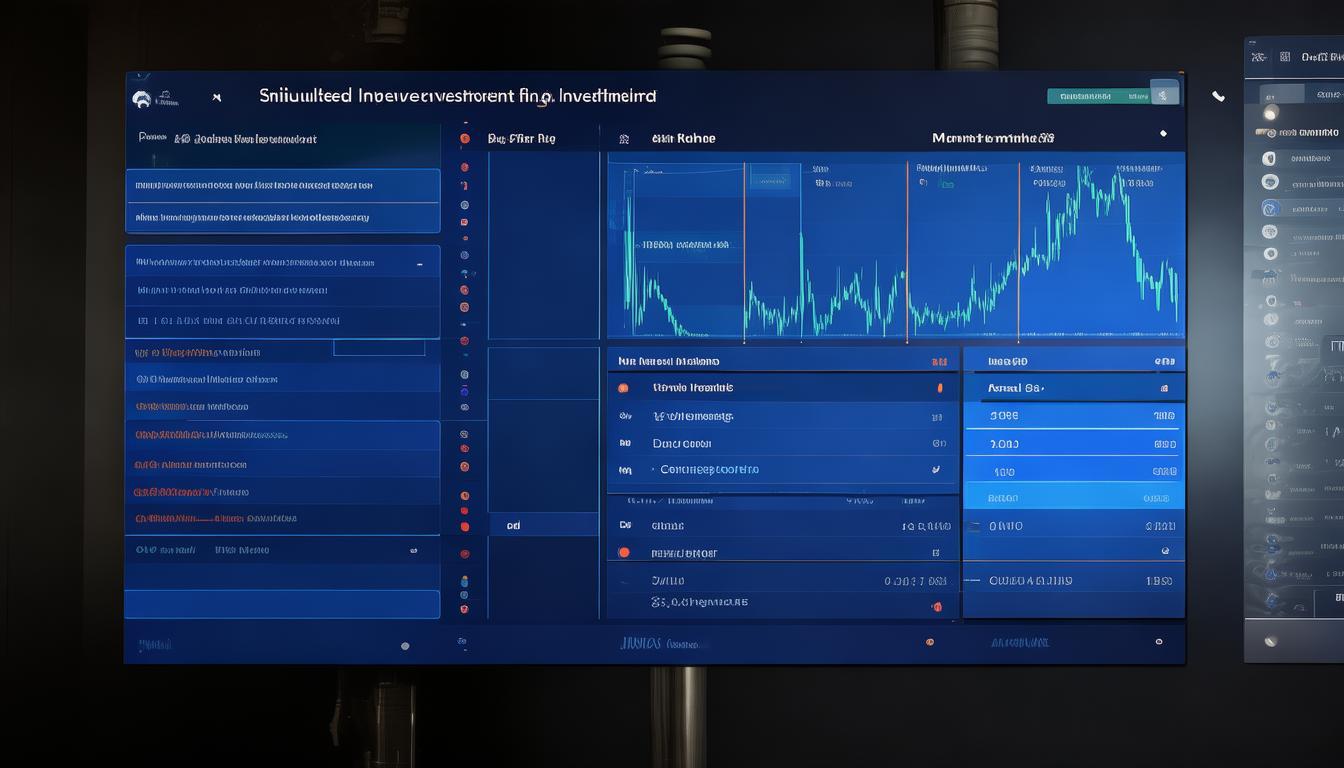Screen dimensions: 1344x768
Task: Expand the row with dash before 'OUIUO'
Action: pyautogui.click(x=971, y=580)
